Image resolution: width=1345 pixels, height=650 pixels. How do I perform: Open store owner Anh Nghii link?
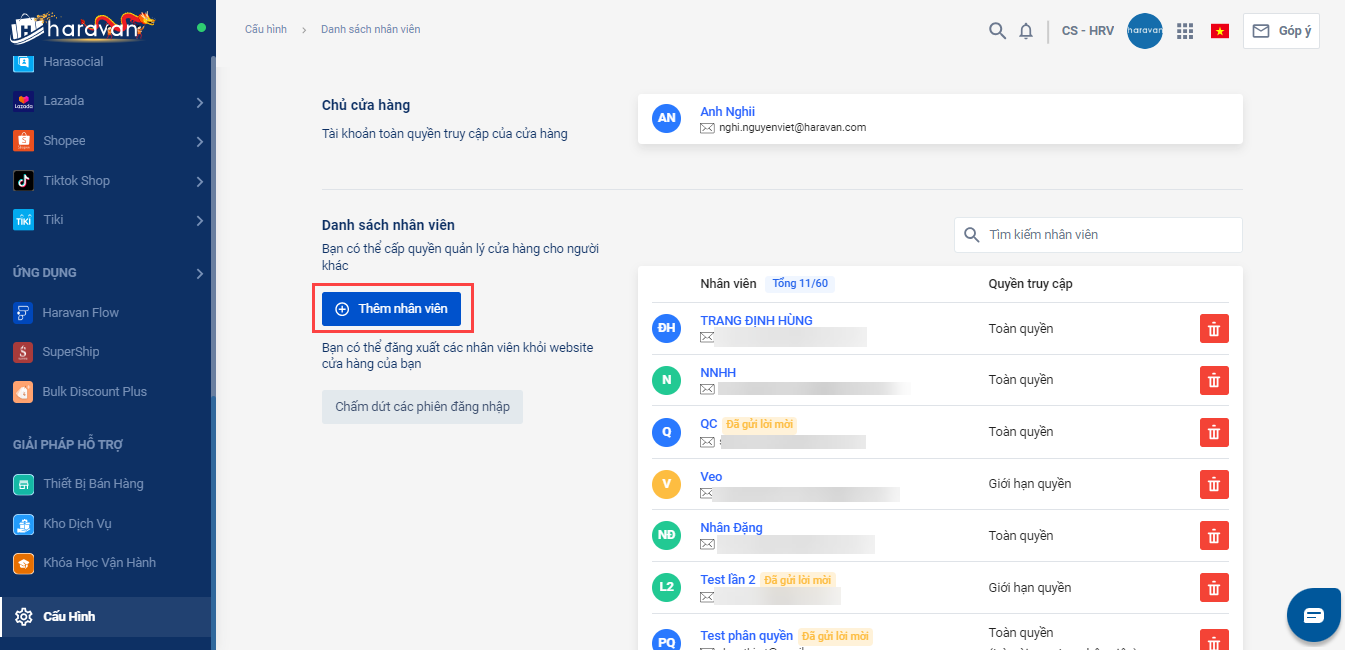727,112
